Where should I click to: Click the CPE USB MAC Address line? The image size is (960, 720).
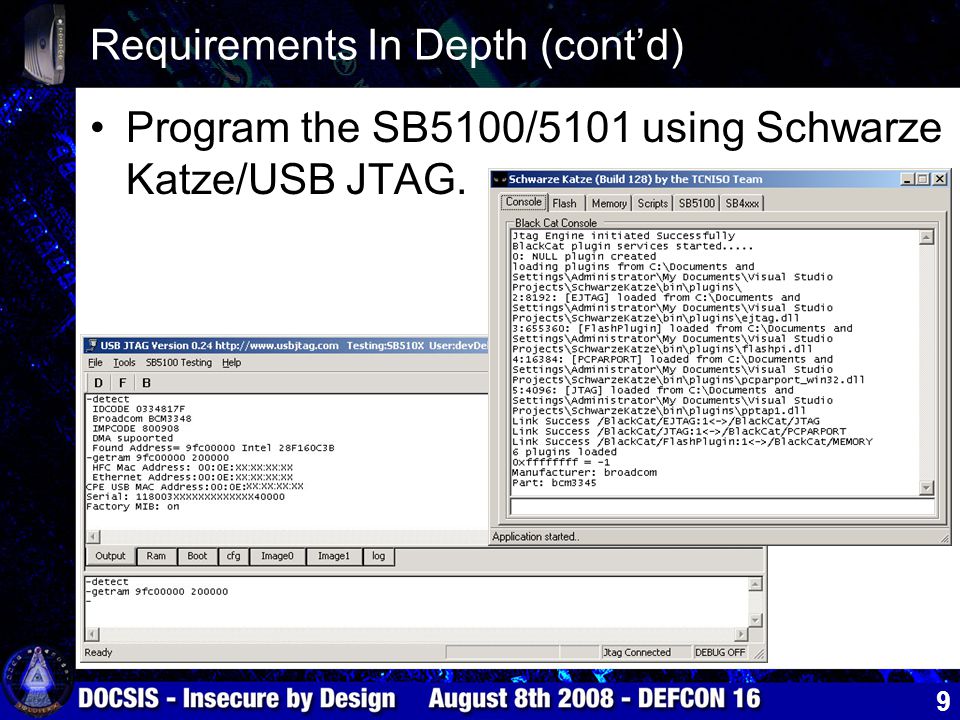[x=195, y=487]
